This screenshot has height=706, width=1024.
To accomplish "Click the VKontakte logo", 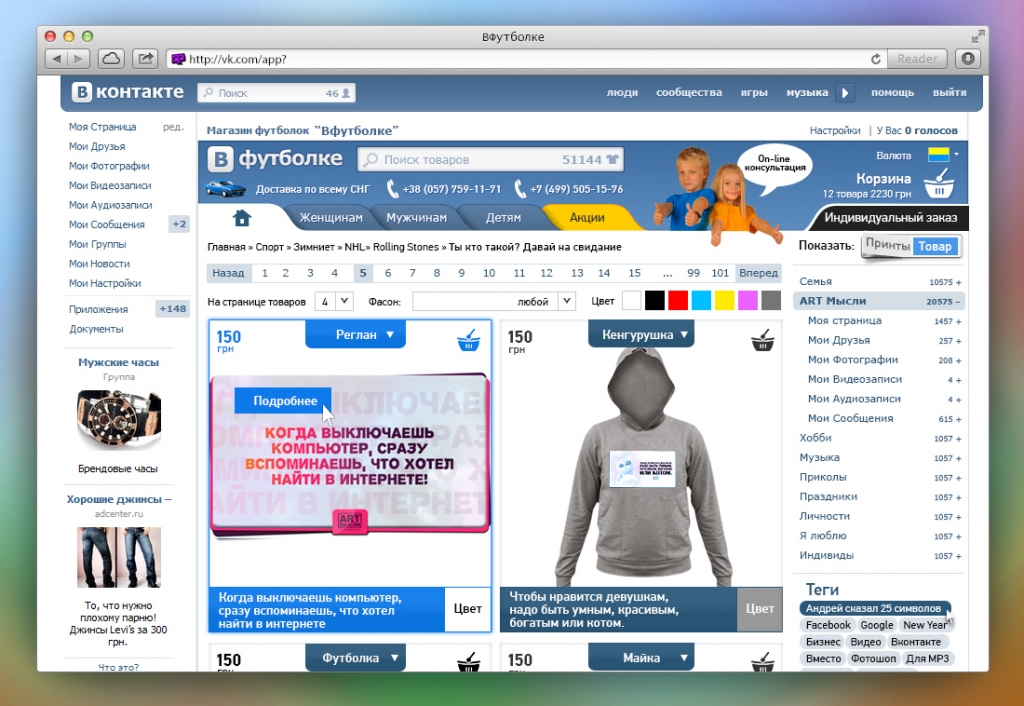I will click(127, 92).
